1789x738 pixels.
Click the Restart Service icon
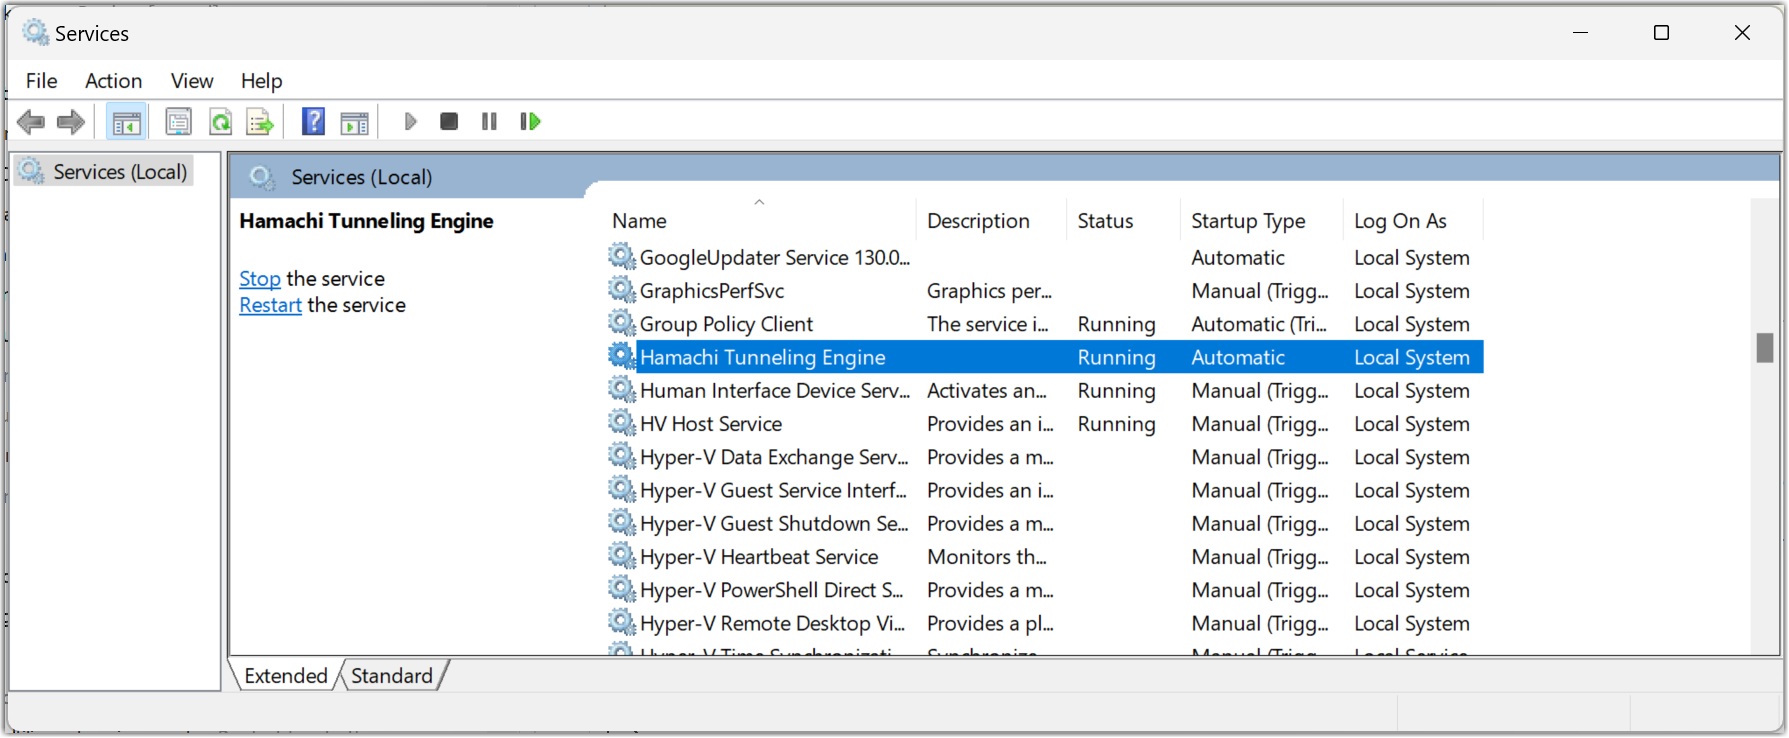click(530, 121)
